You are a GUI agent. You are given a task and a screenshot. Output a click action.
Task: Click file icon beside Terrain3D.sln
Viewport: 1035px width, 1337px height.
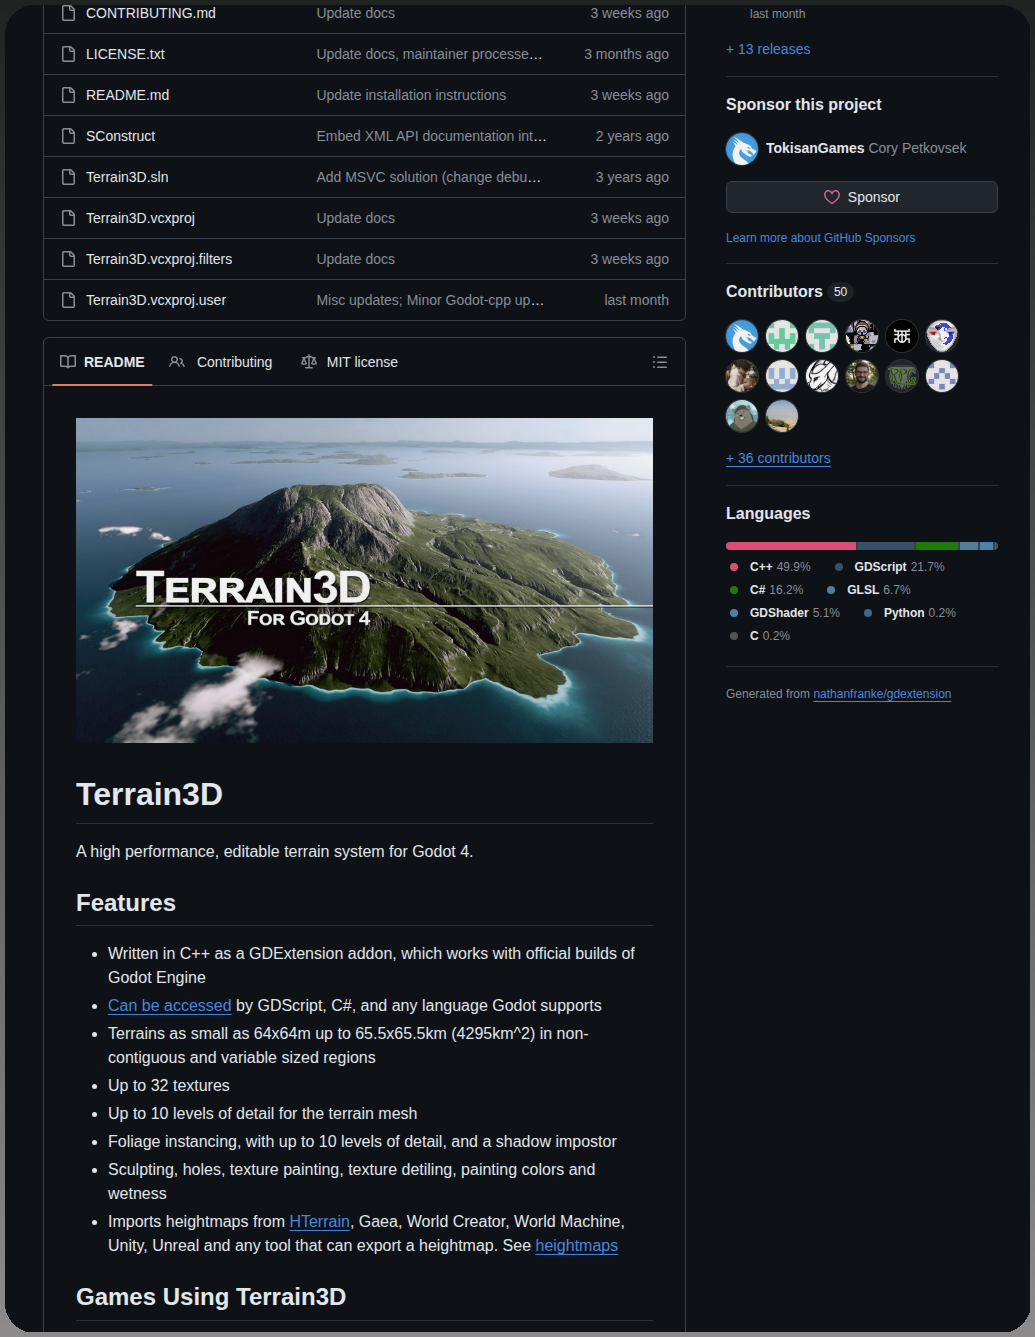pos(68,177)
